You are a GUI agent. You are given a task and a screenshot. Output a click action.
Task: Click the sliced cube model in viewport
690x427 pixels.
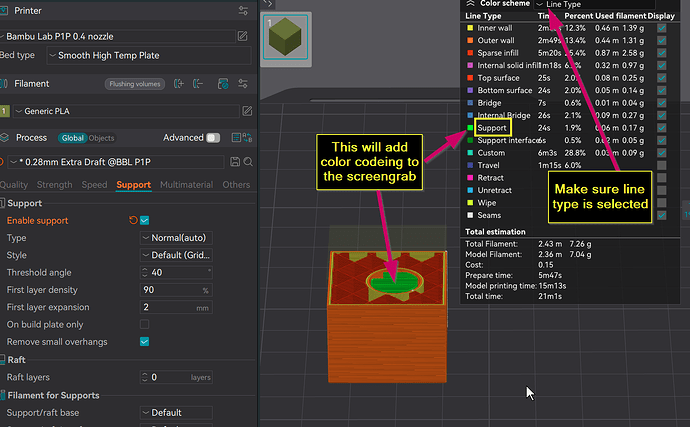tap(387, 317)
